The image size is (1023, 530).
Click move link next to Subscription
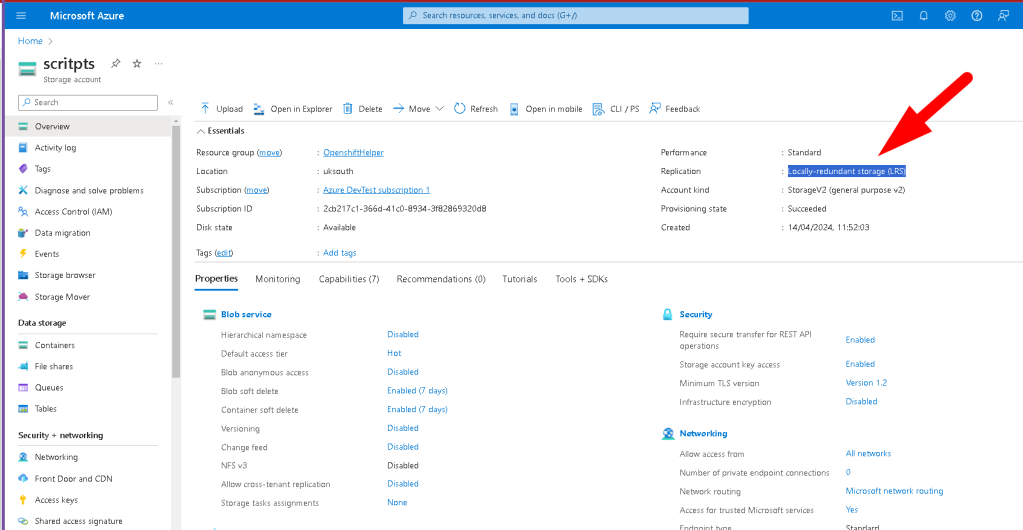[x=257, y=190]
